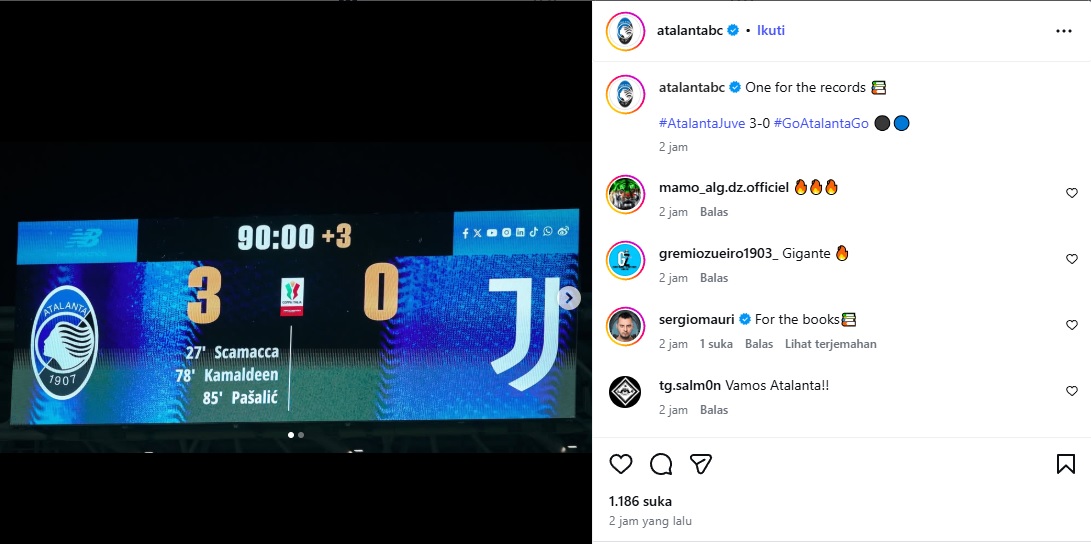Open the #GoAtalantaGo hashtag
This screenshot has height=544, width=1091.
coord(821,123)
